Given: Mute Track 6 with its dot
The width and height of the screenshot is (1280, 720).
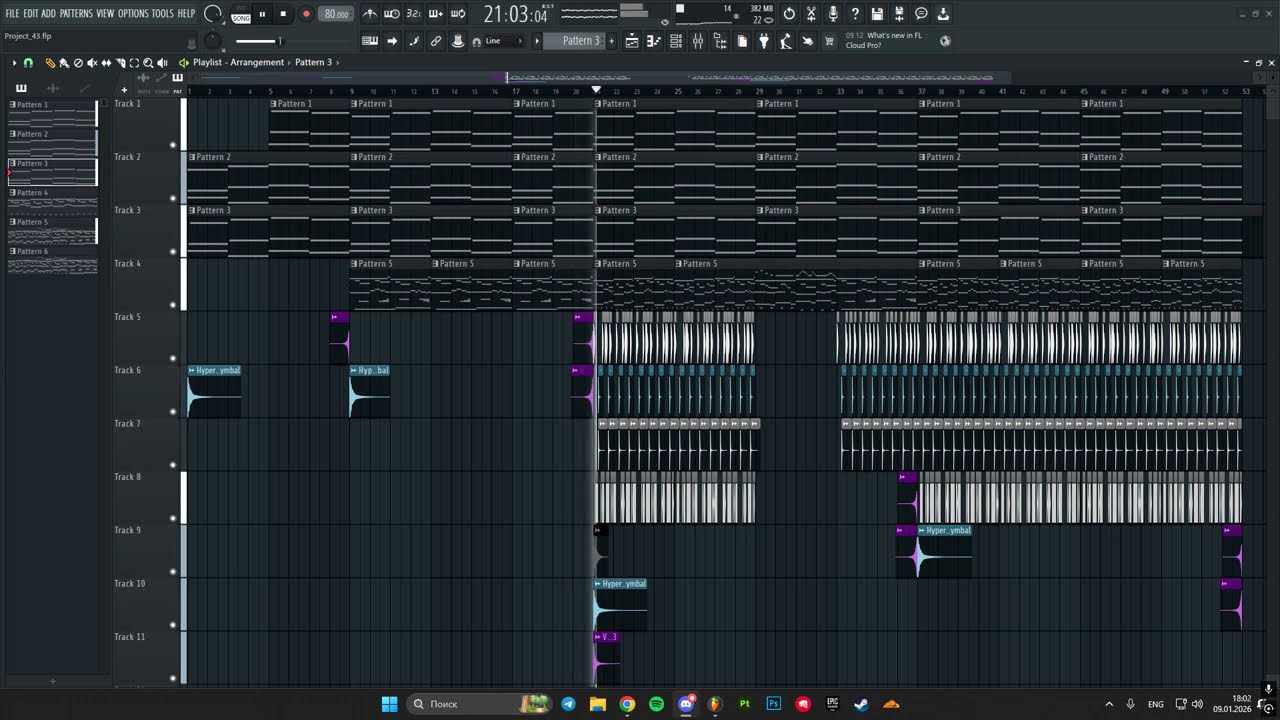Looking at the screenshot, I should tap(173, 412).
